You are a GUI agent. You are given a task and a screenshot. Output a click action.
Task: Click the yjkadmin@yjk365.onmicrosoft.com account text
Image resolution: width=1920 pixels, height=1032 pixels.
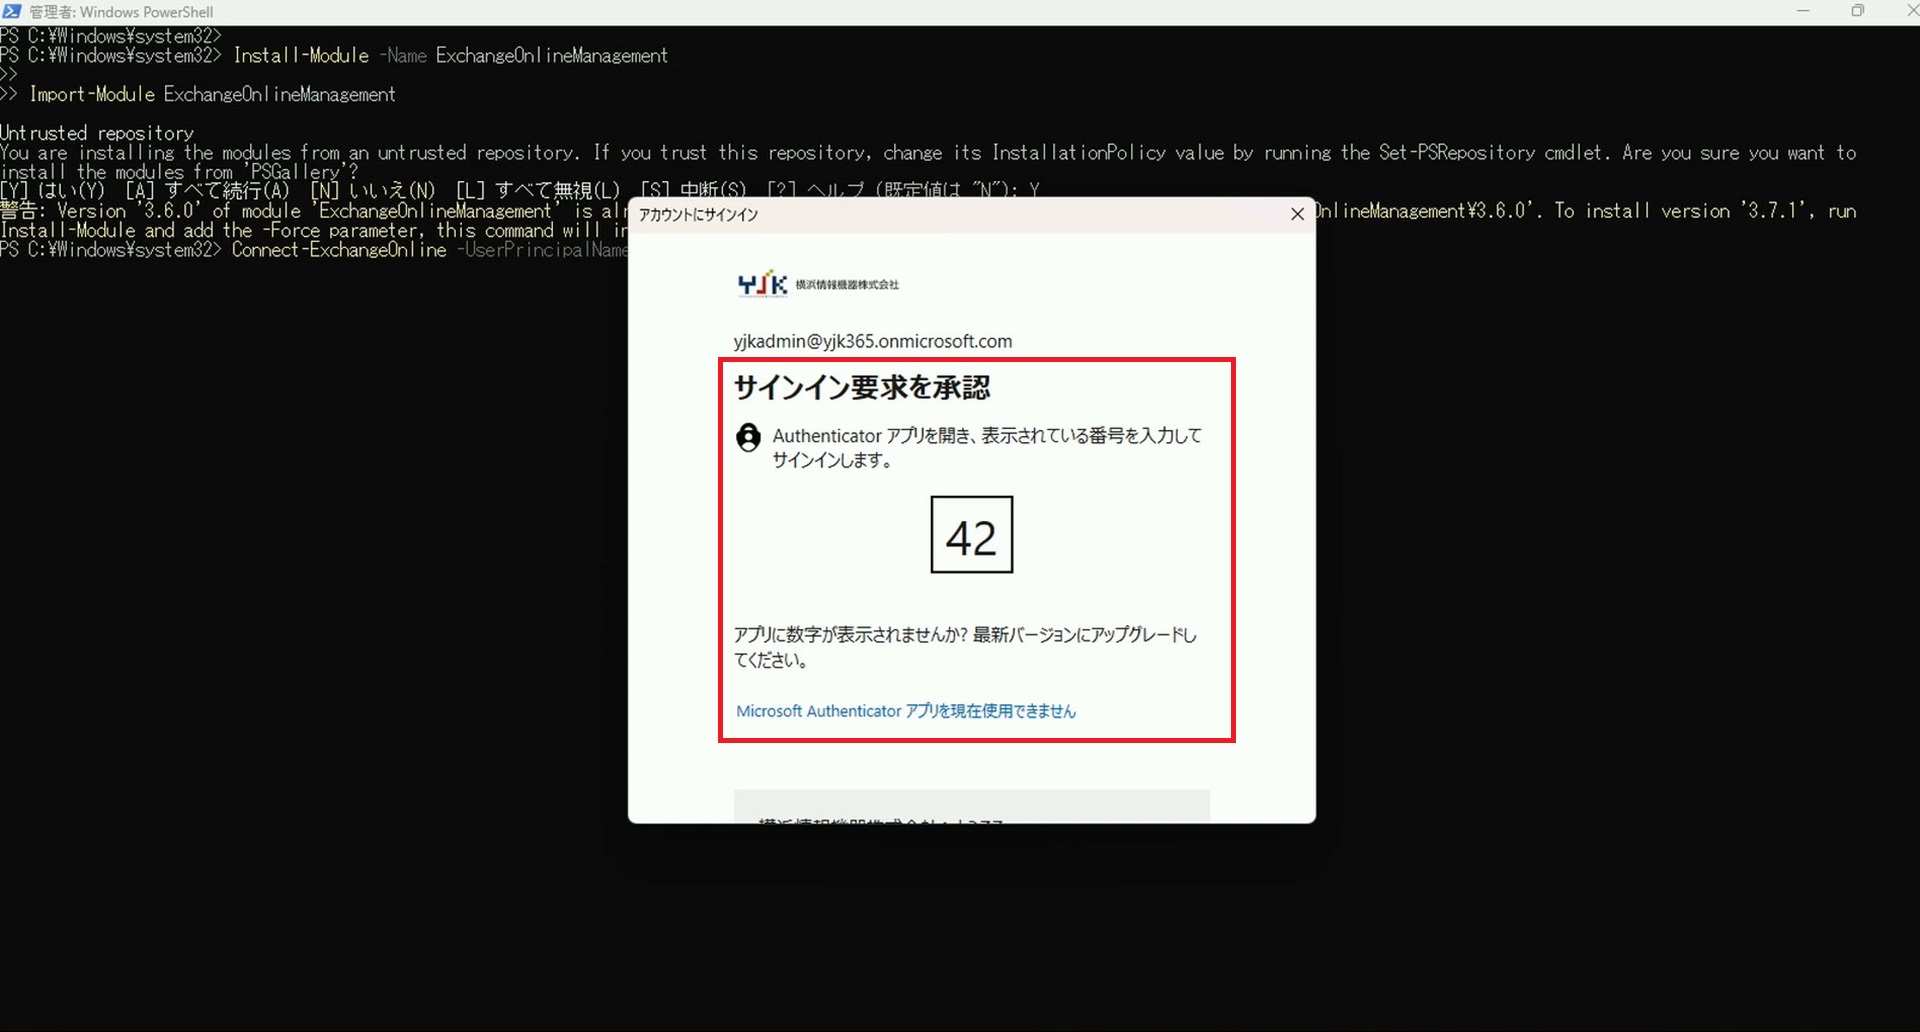tap(872, 341)
